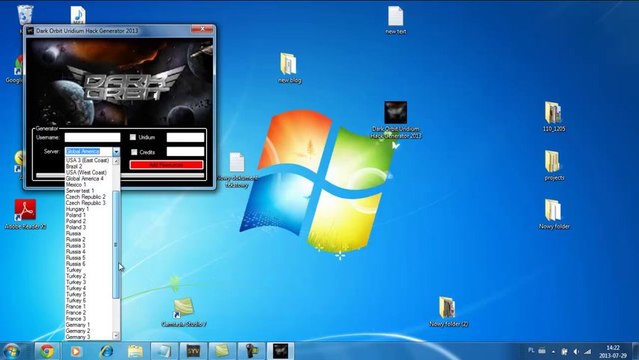Viewport: 639px width, 360px height.
Task: Open the 110_1205 folder
Action: click(553, 117)
